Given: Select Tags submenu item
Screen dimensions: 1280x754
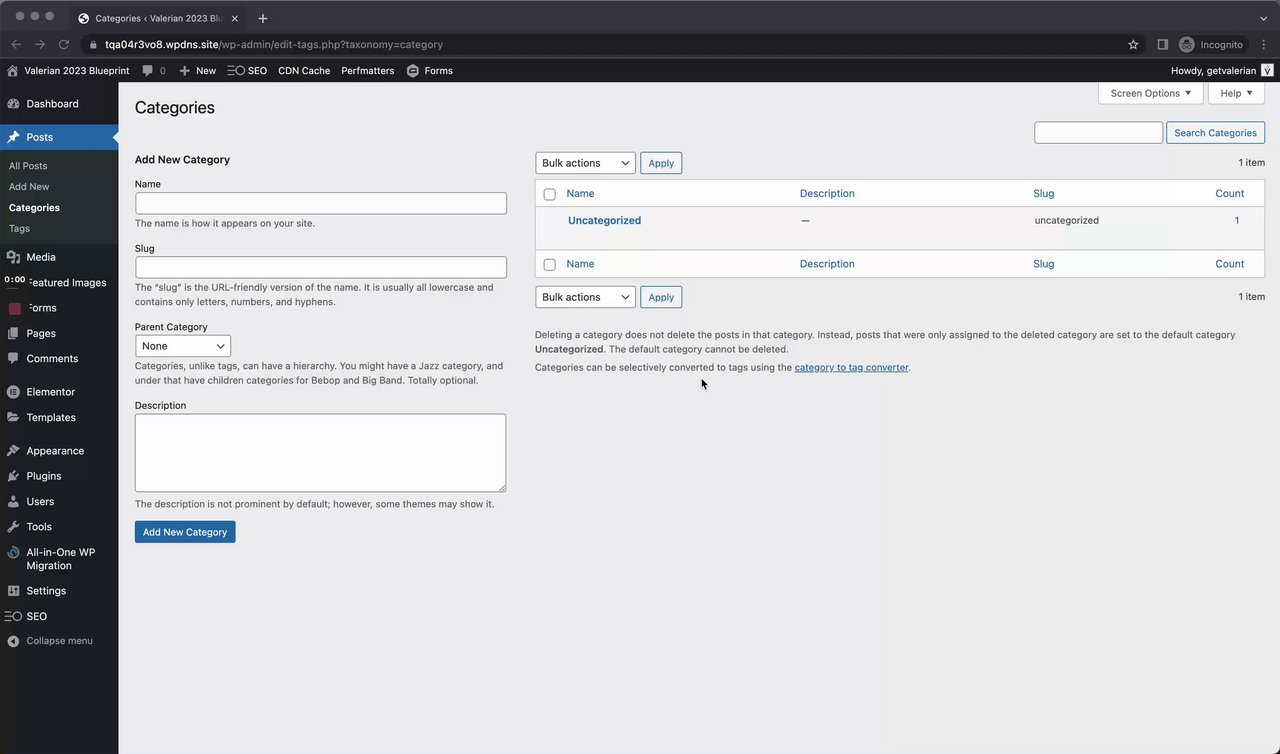Looking at the screenshot, I should pyautogui.click(x=19, y=229).
